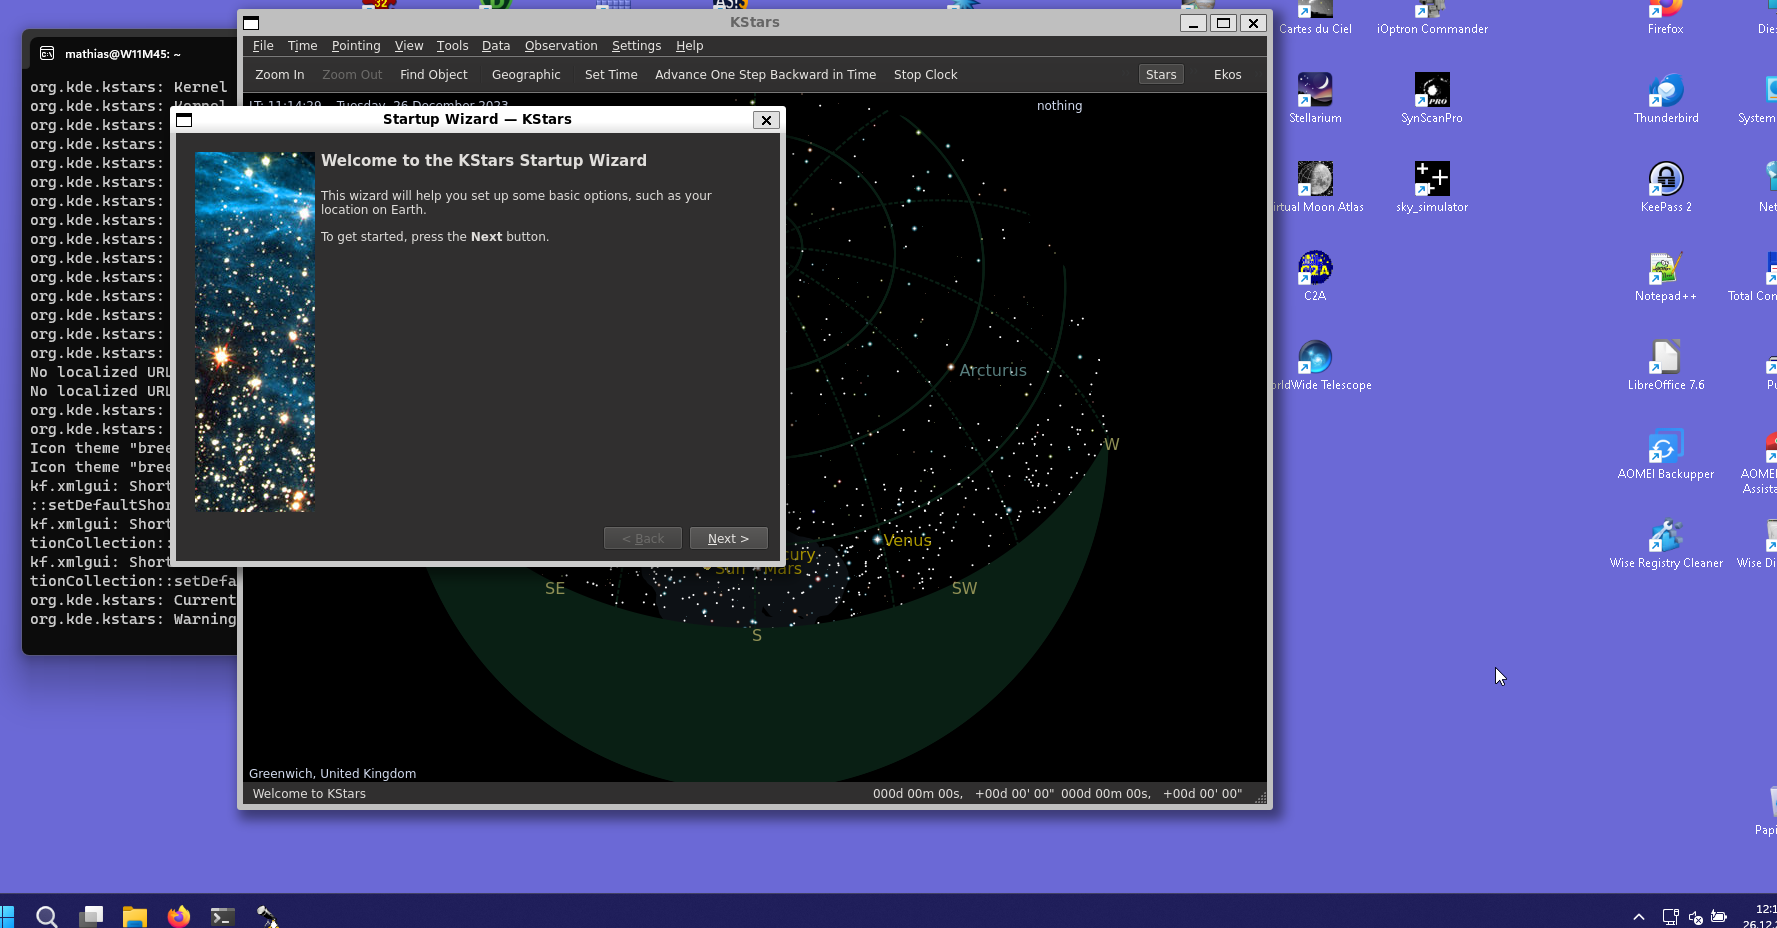
Task: Select LibreOffice 7.6 desktop shortcut
Action: point(1666,365)
